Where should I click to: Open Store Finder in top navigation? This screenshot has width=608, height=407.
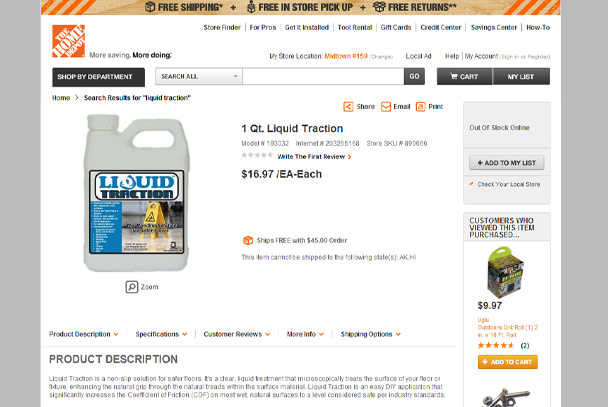[222, 28]
